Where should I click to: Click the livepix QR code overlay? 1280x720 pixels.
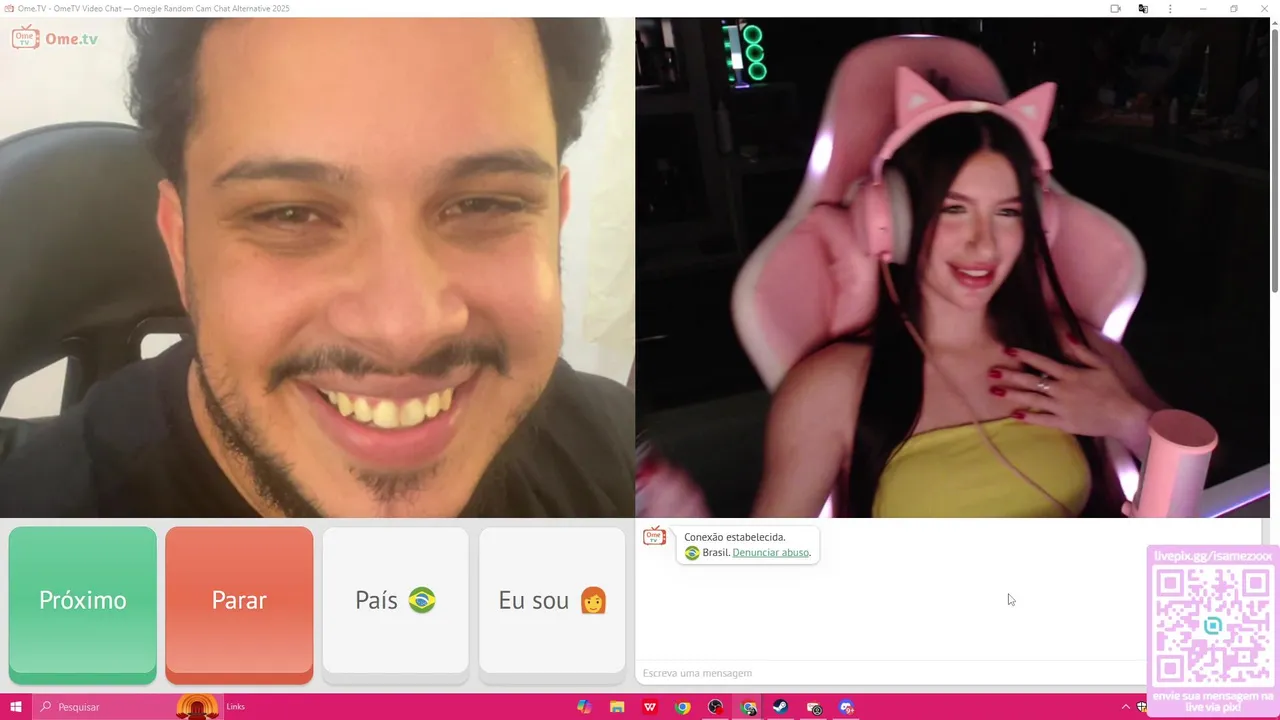tap(1212, 626)
